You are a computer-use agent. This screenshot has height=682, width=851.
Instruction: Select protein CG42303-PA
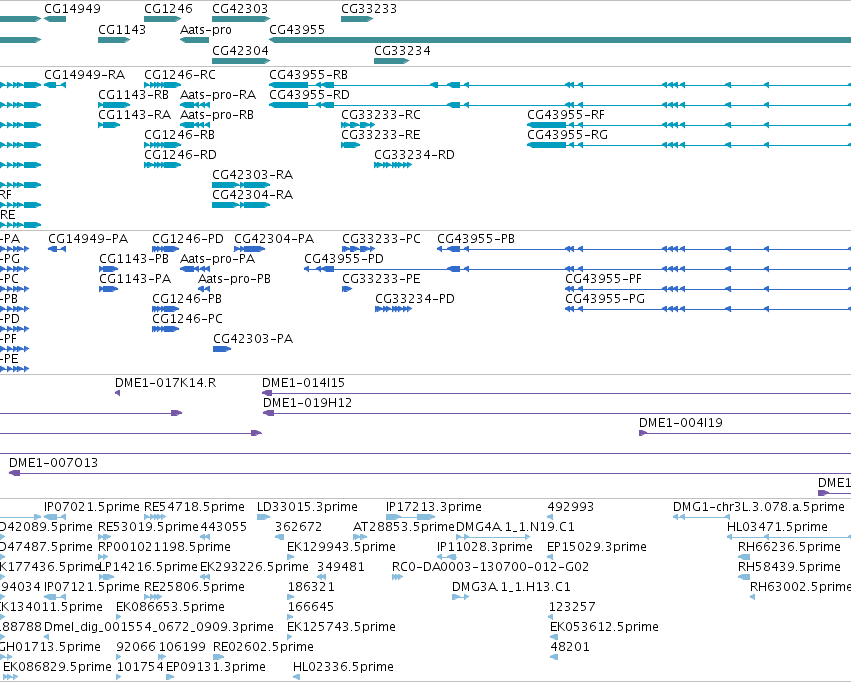click(x=253, y=339)
